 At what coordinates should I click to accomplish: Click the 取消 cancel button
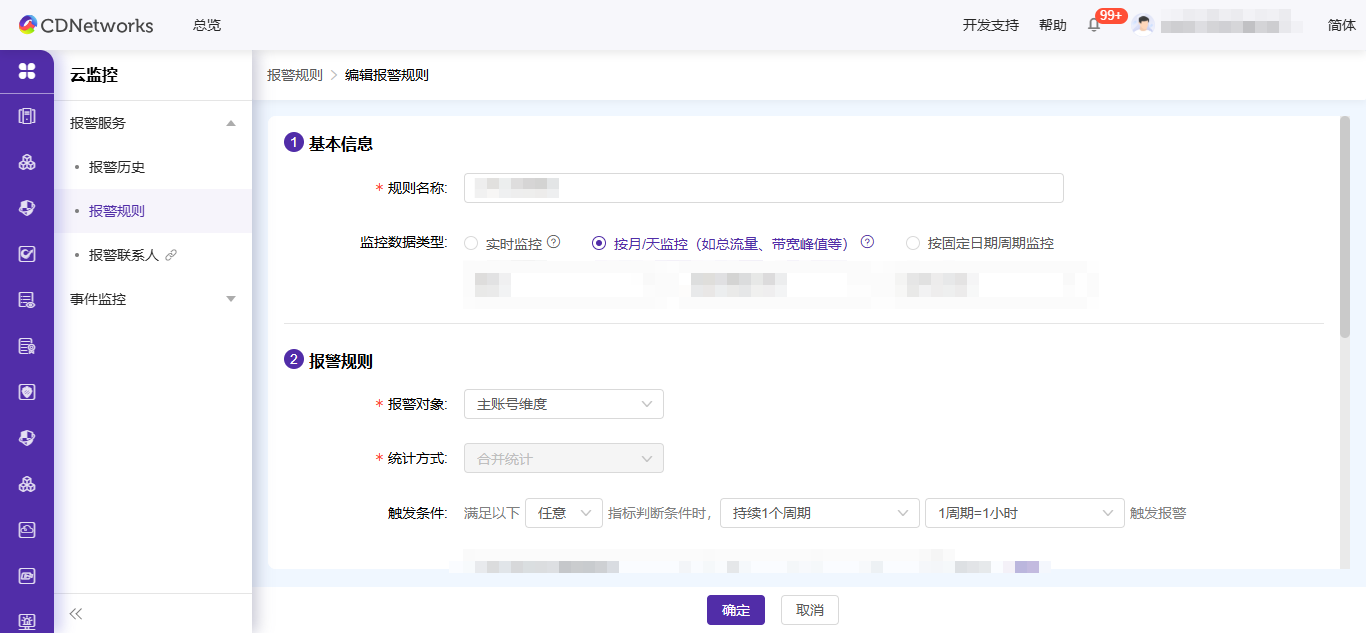click(x=810, y=609)
